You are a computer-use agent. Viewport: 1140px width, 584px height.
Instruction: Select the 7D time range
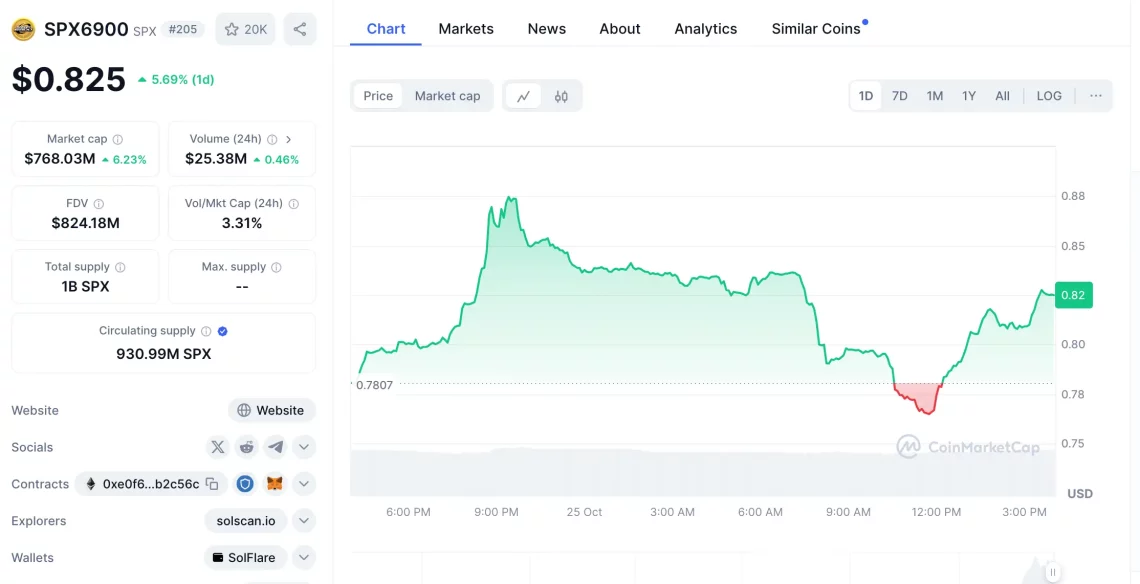(899, 96)
